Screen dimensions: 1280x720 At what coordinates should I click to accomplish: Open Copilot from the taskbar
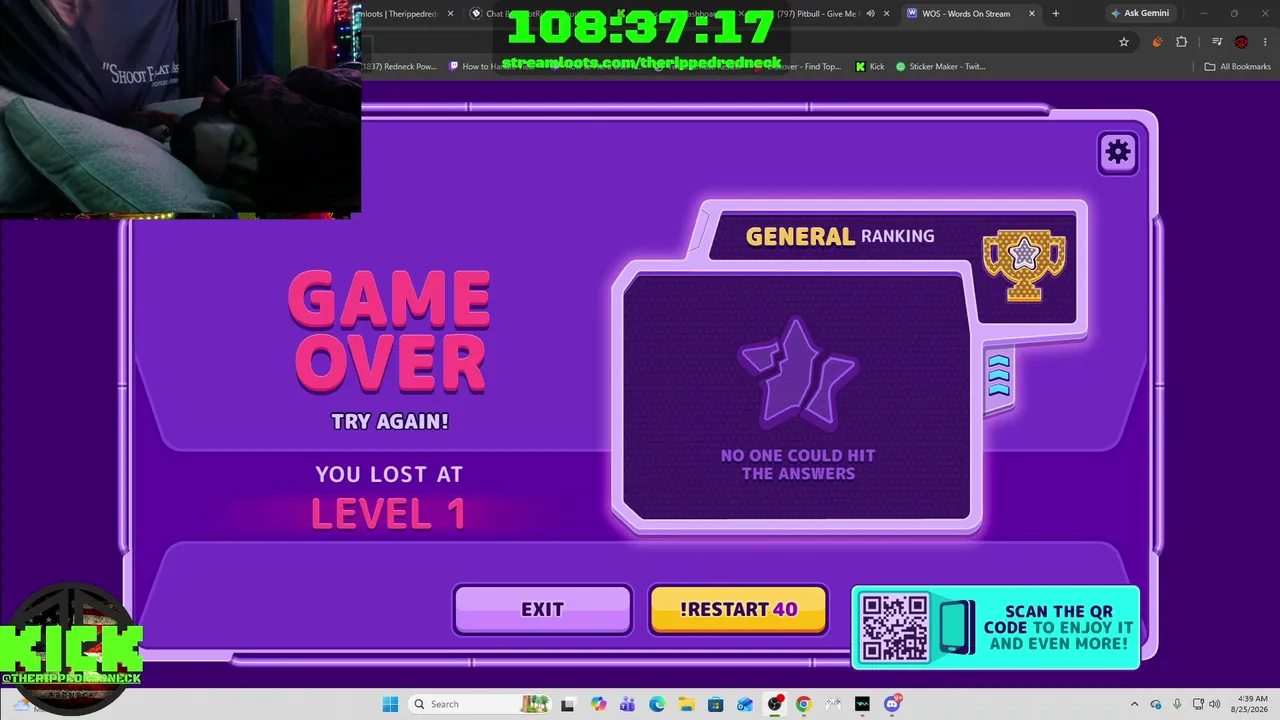[598, 704]
